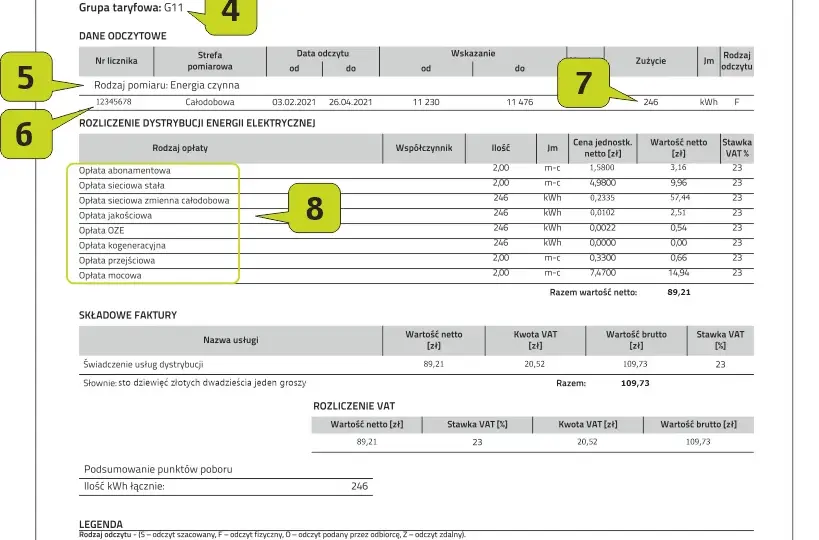This screenshot has height=540, width=819.
Task: Select the 'LEGENDA' heading
Action: point(101,524)
